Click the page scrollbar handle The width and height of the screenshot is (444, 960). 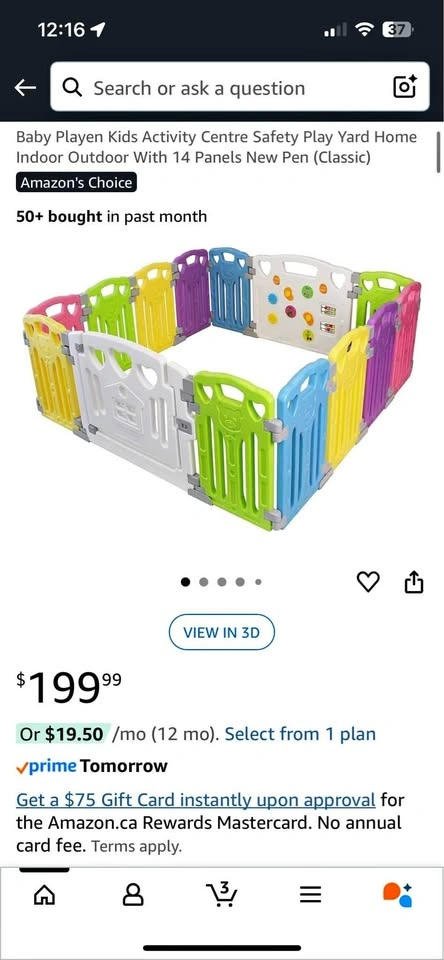tap(438, 152)
